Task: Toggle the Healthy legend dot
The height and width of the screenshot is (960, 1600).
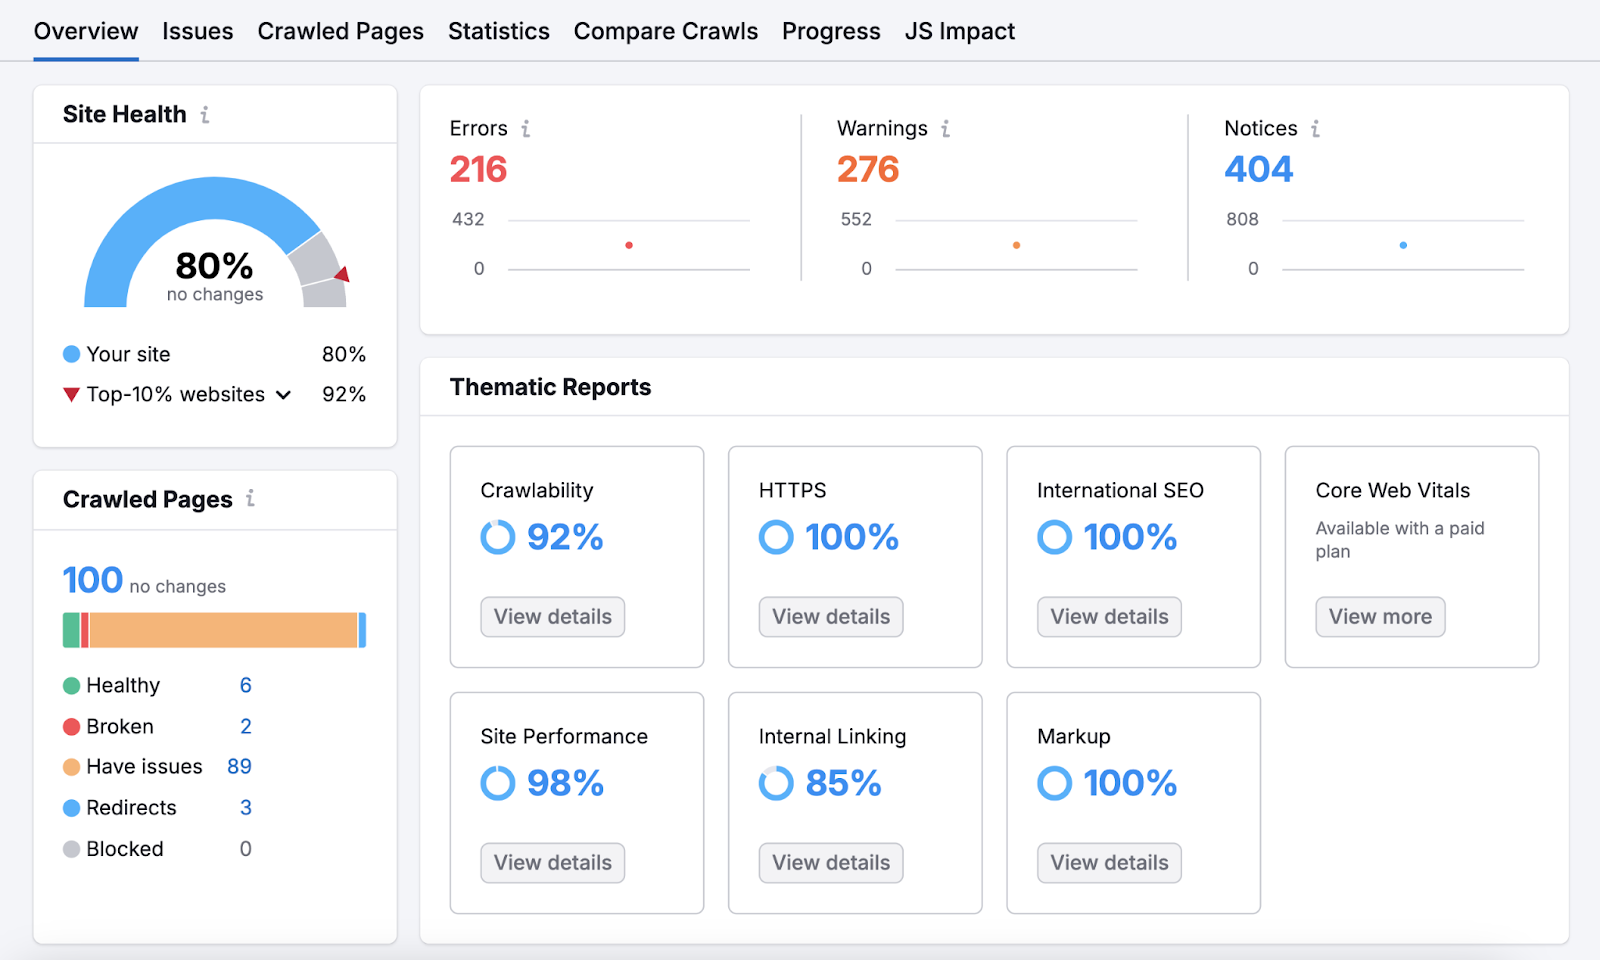Action: [x=71, y=685]
